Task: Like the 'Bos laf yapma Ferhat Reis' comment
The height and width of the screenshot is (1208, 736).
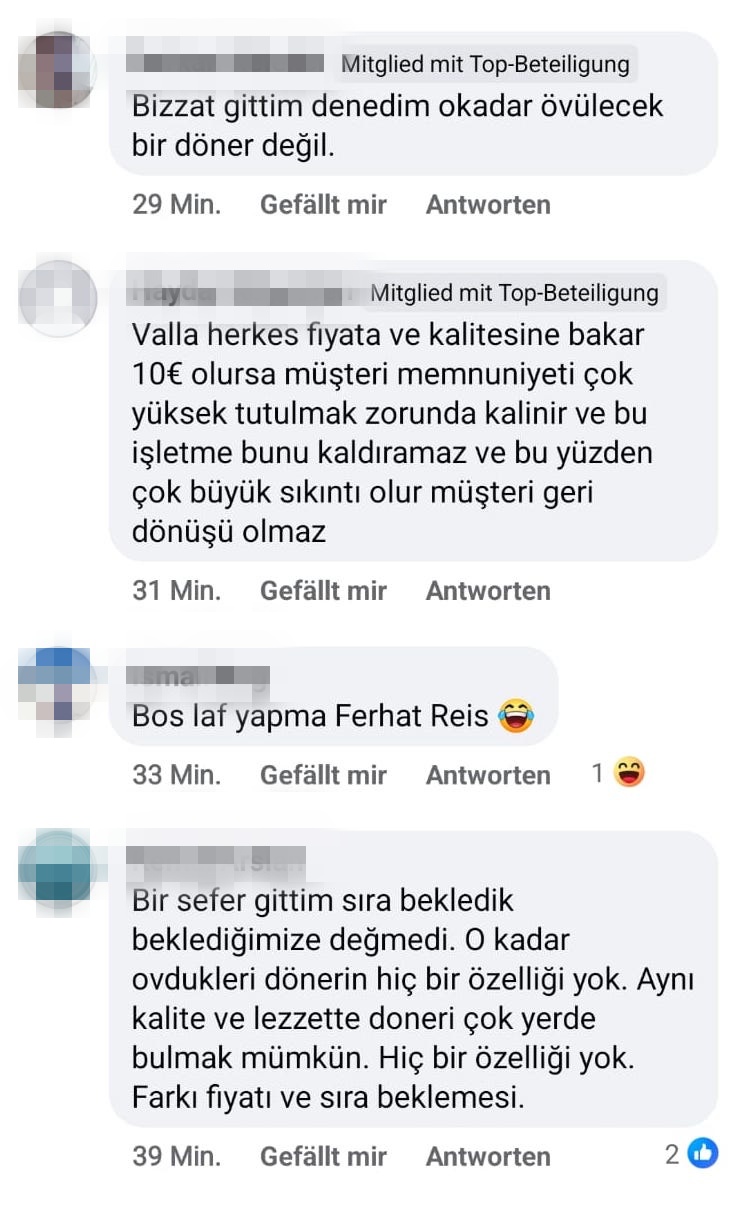Action: tap(323, 775)
